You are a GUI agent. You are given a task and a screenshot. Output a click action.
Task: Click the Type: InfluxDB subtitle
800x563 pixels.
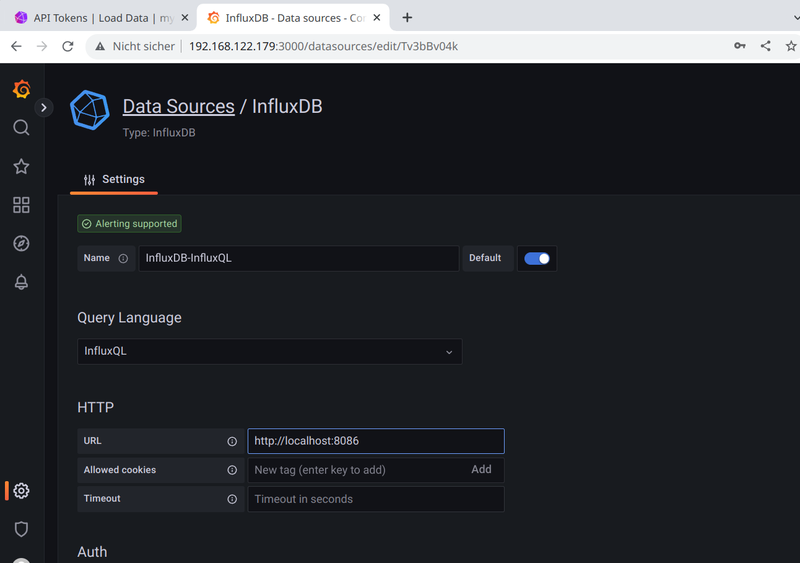pyautogui.click(x=159, y=133)
